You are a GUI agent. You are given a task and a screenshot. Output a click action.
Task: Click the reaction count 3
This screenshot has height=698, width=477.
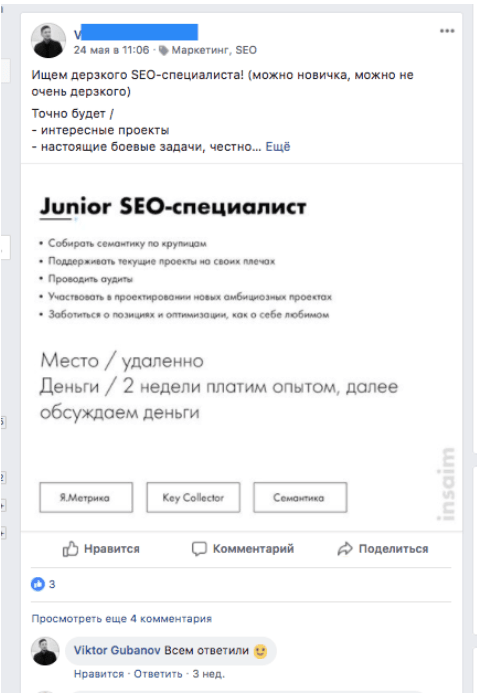pos(52,584)
